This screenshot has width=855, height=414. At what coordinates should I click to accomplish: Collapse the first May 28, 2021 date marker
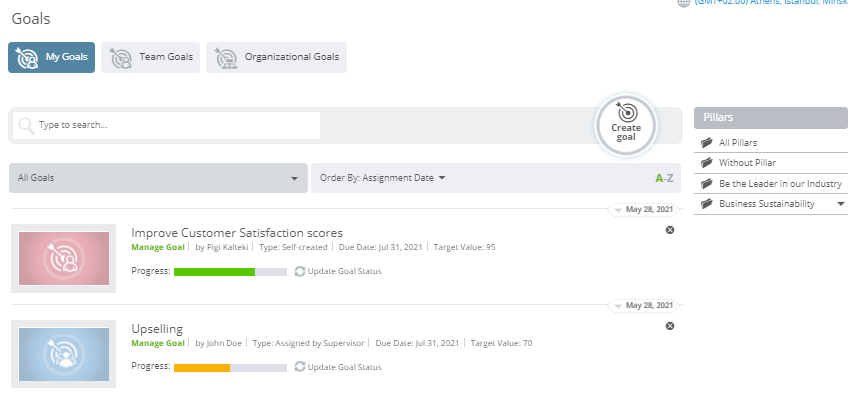(x=618, y=209)
